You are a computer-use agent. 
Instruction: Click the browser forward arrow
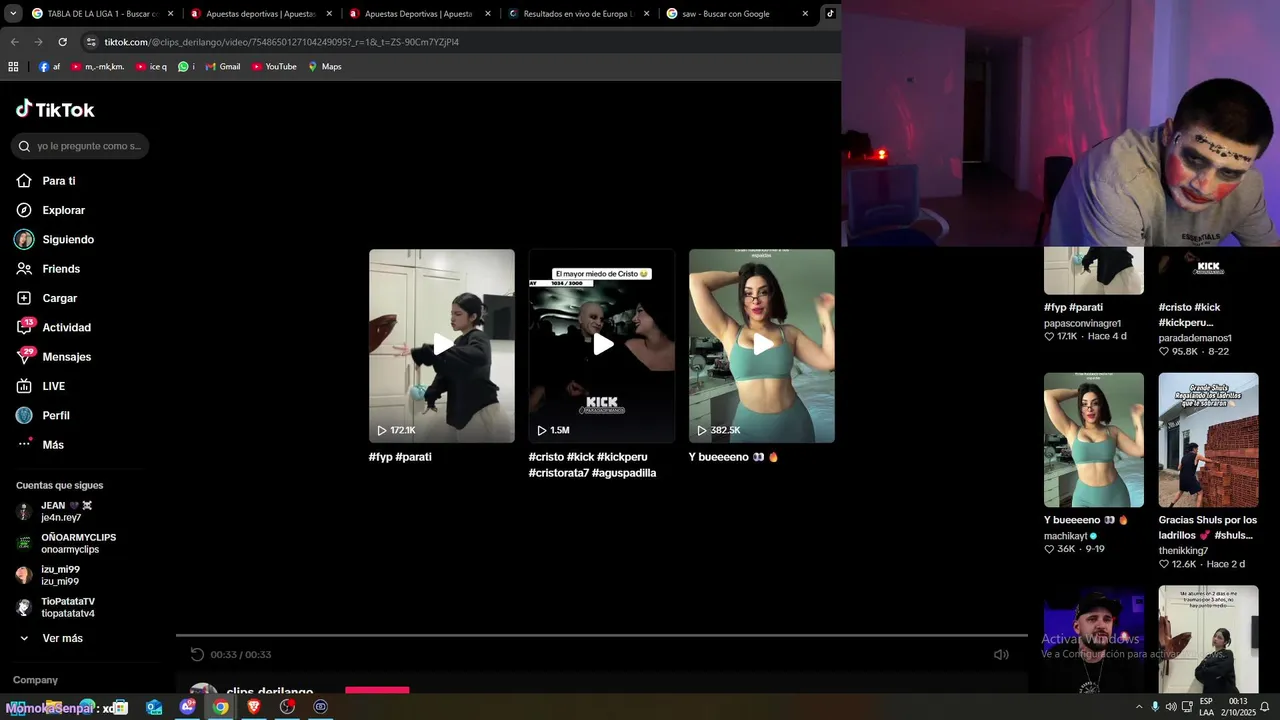coord(38,42)
